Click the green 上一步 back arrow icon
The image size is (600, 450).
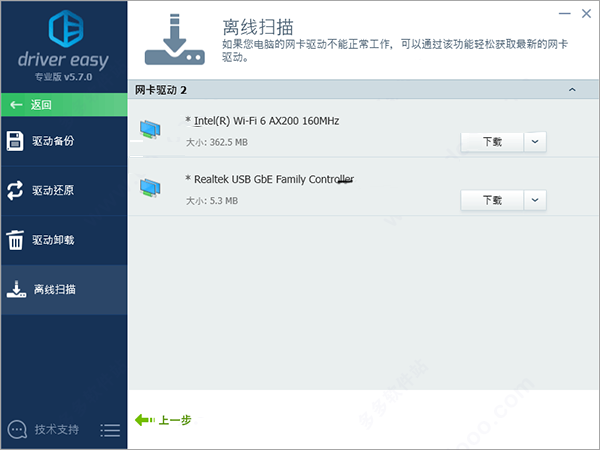145,420
